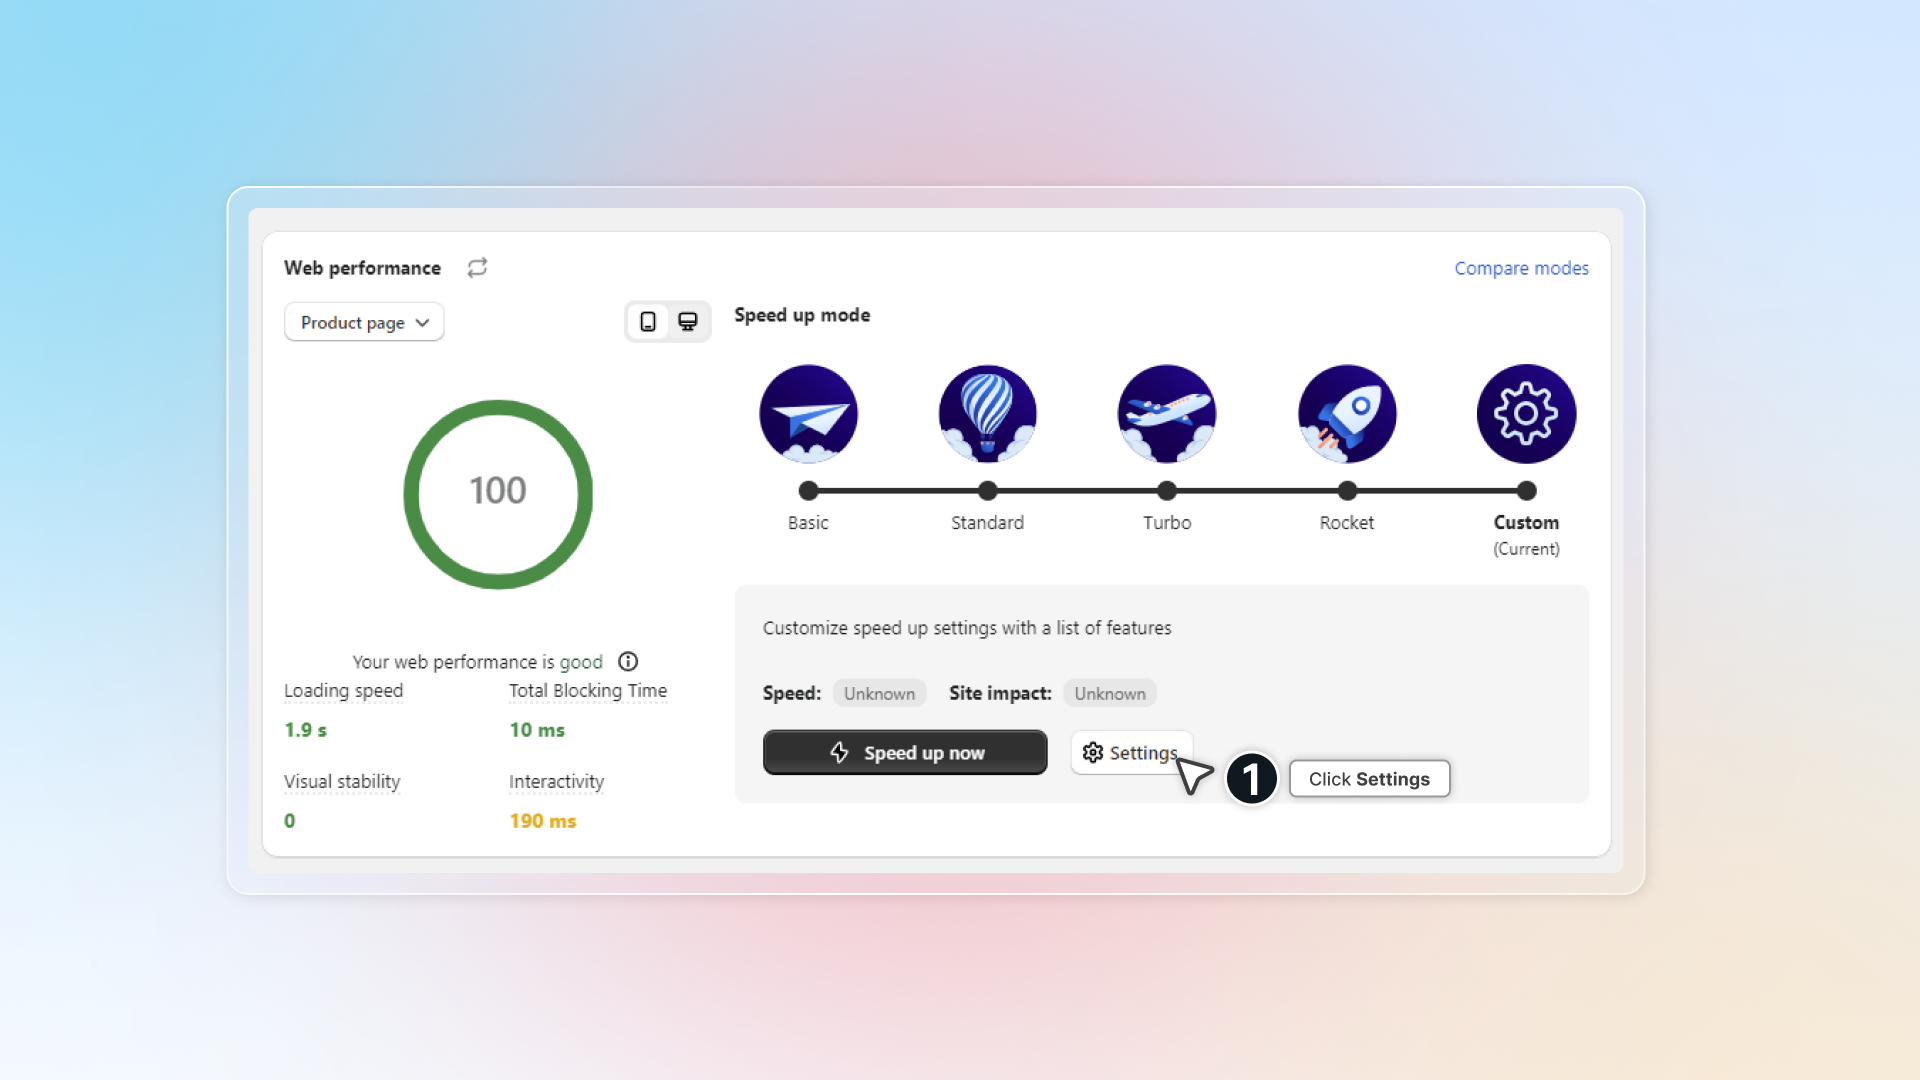
Task: Select the Custom gear mode icon
Action: [x=1526, y=414]
